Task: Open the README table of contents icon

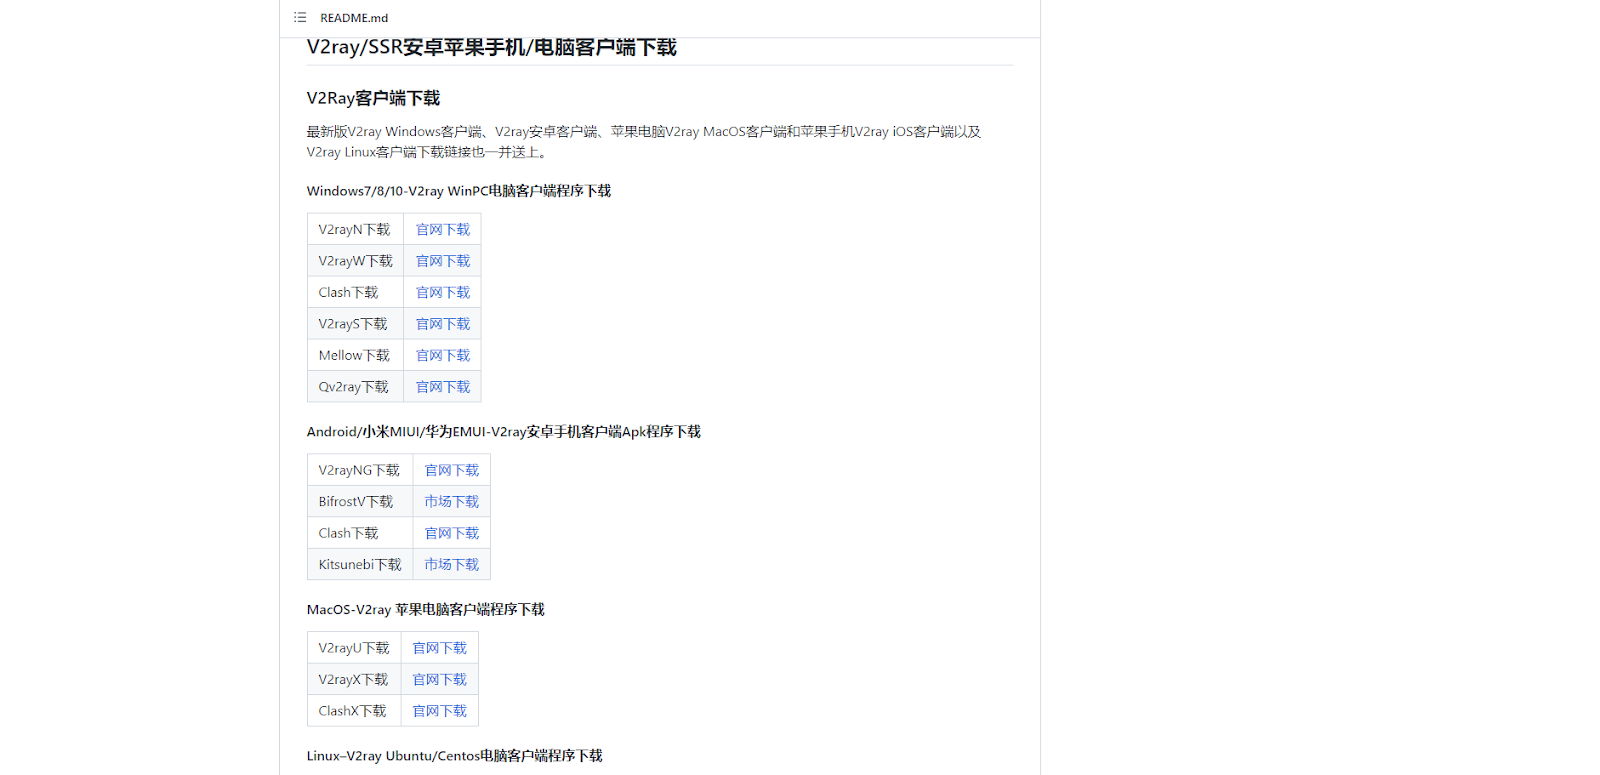Action: [x=300, y=18]
